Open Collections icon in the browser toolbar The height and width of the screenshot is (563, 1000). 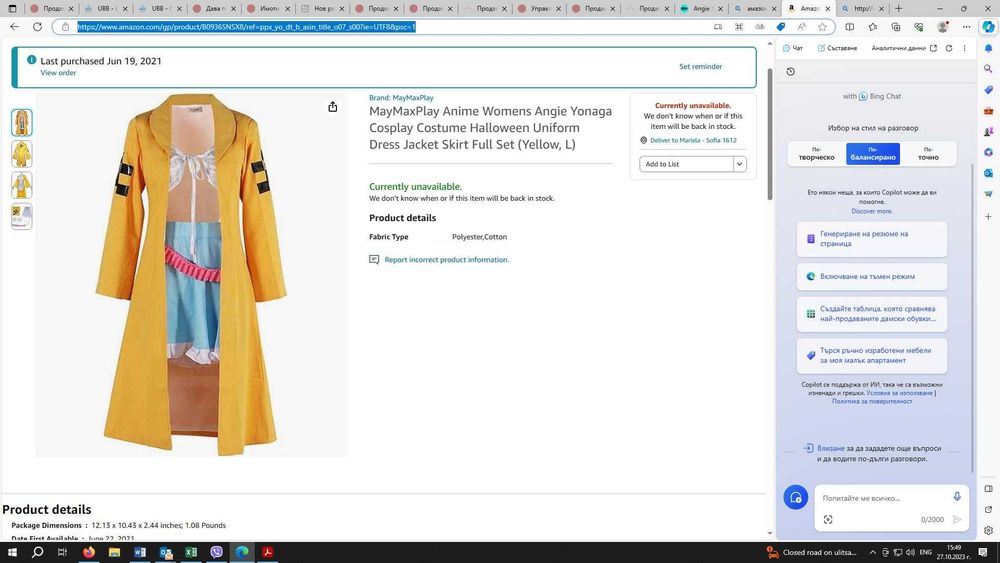[x=896, y=27]
